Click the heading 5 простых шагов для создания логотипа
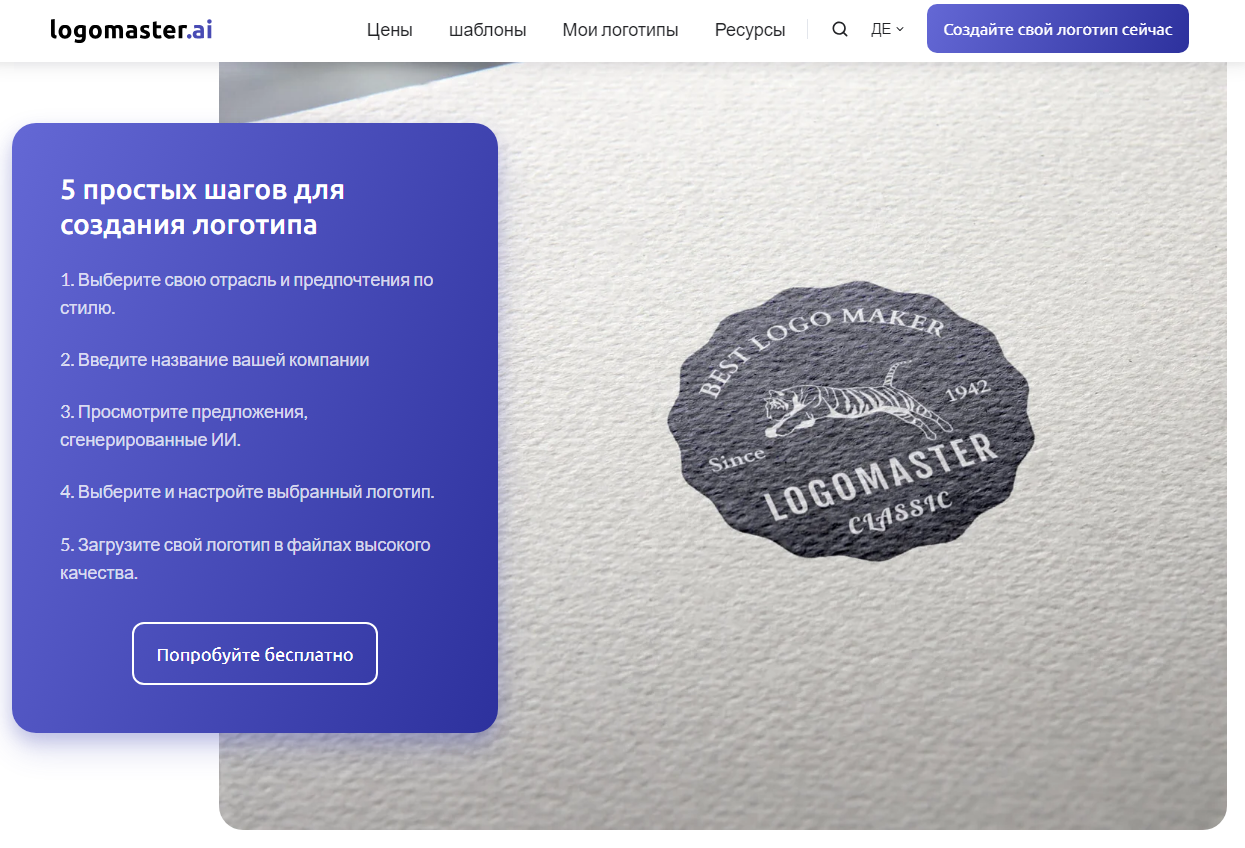Viewport: 1245px width, 848px height. click(x=202, y=207)
